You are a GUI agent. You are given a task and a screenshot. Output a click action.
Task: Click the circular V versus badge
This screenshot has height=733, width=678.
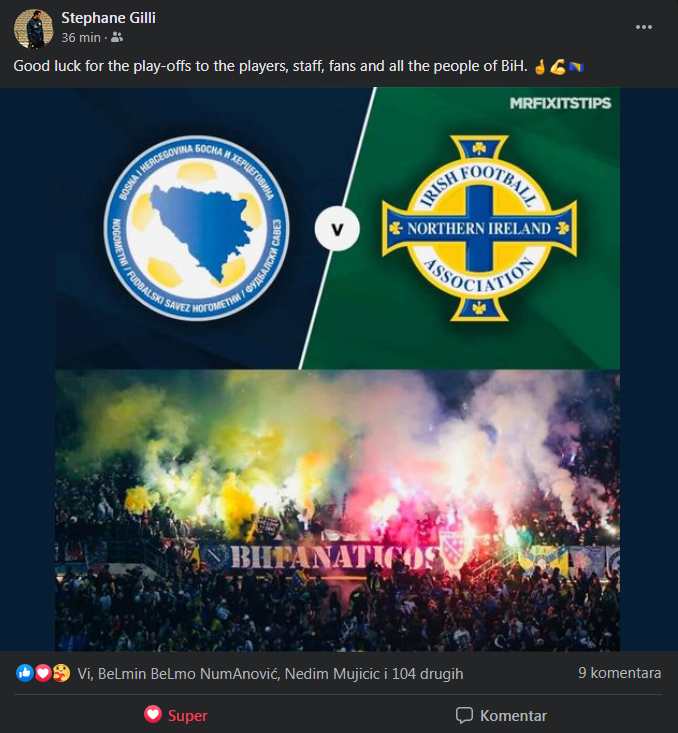(337, 229)
